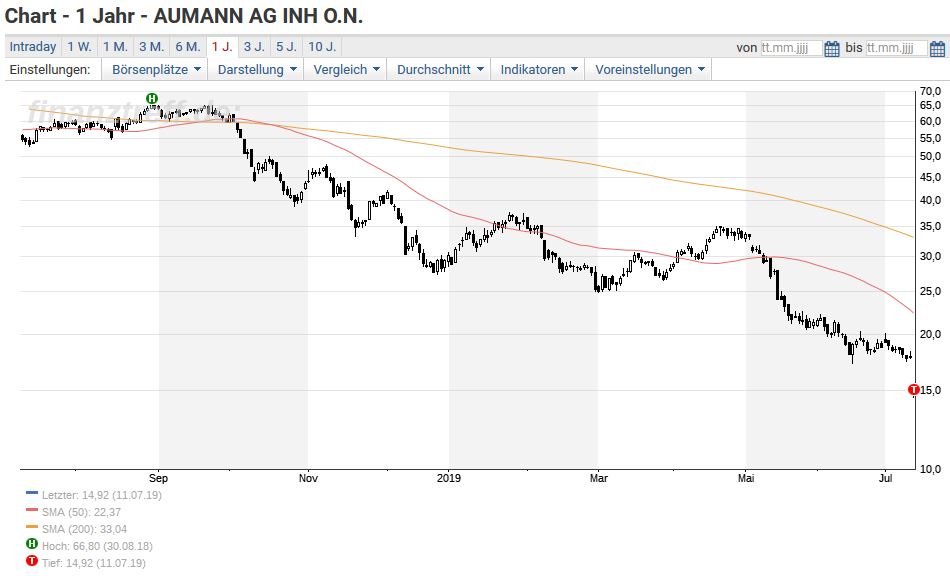Click the '70,0' price axis label
The height and width of the screenshot is (576, 950).
pos(931,91)
